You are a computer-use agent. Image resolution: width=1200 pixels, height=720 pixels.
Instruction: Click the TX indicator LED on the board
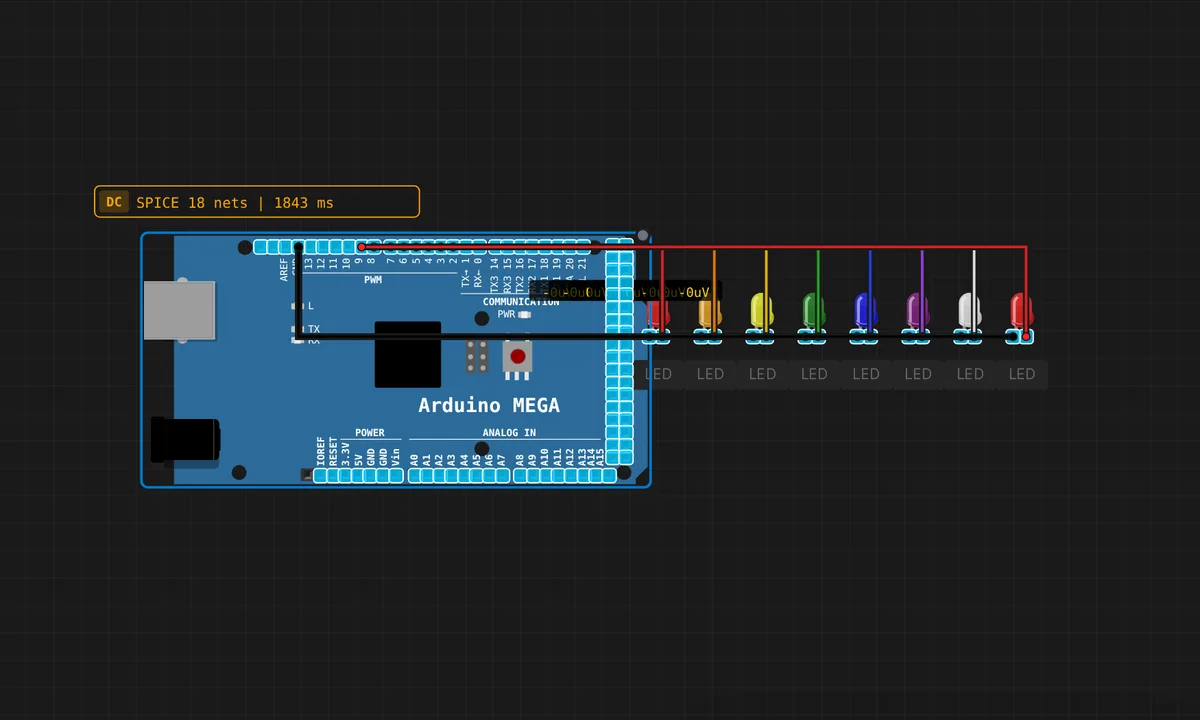(x=297, y=329)
